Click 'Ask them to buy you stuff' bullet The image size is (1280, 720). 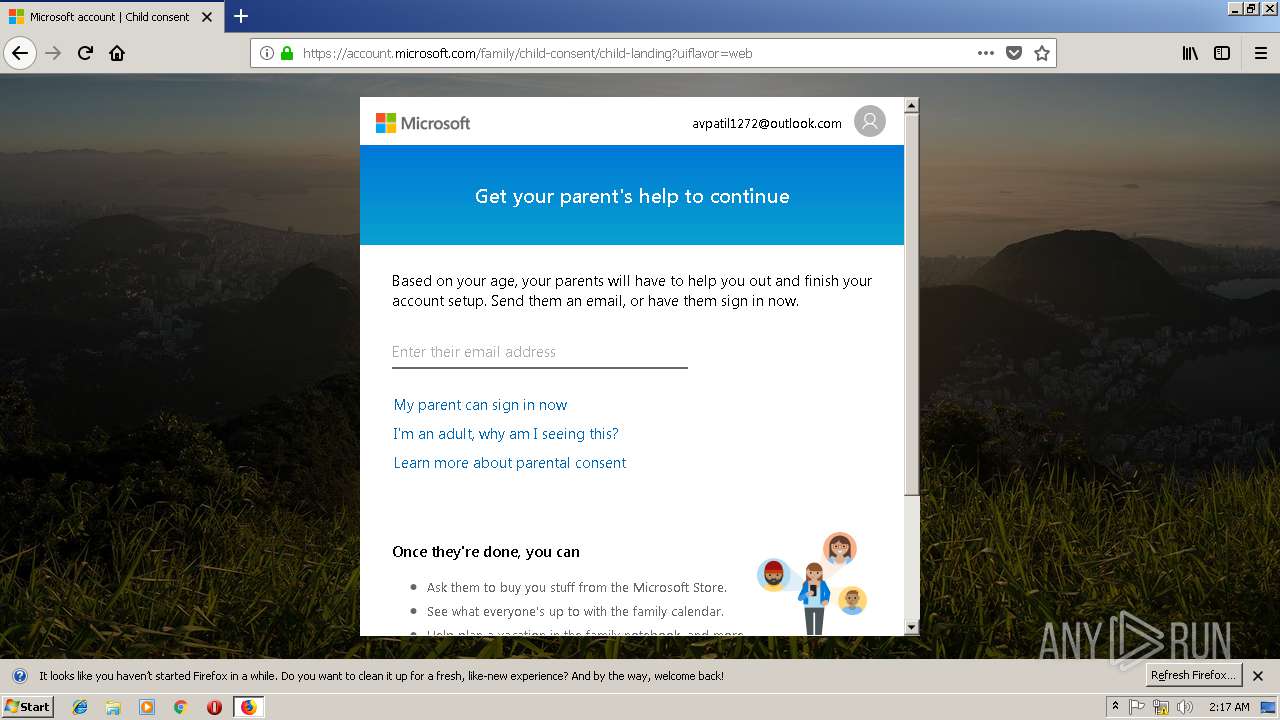[x=577, y=587]
